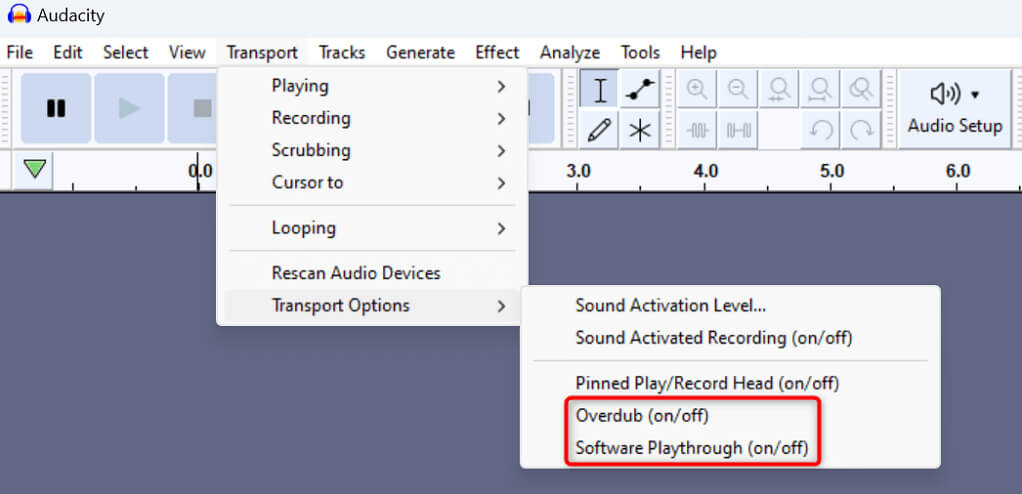Viewport: 1022px width, 494px height.
Task: Toggle Overdub on/off
Action: click(642, 415)
